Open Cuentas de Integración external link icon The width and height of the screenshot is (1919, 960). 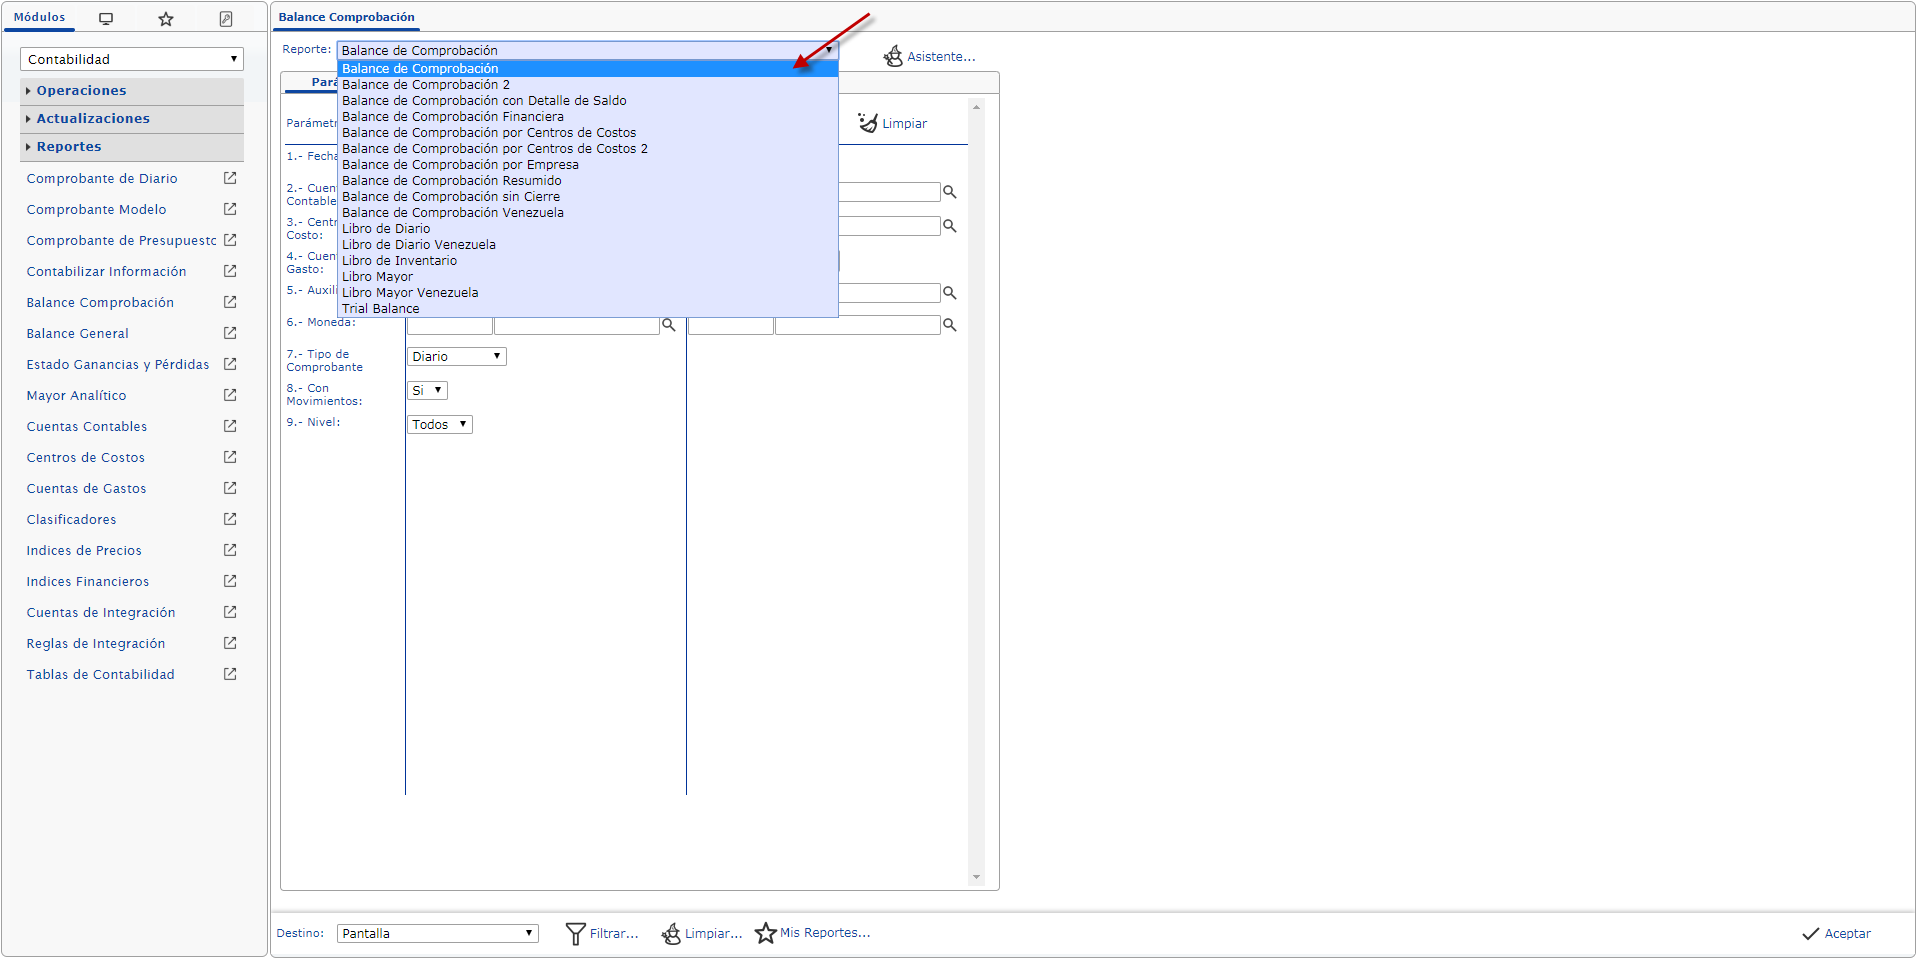(230, 612)
